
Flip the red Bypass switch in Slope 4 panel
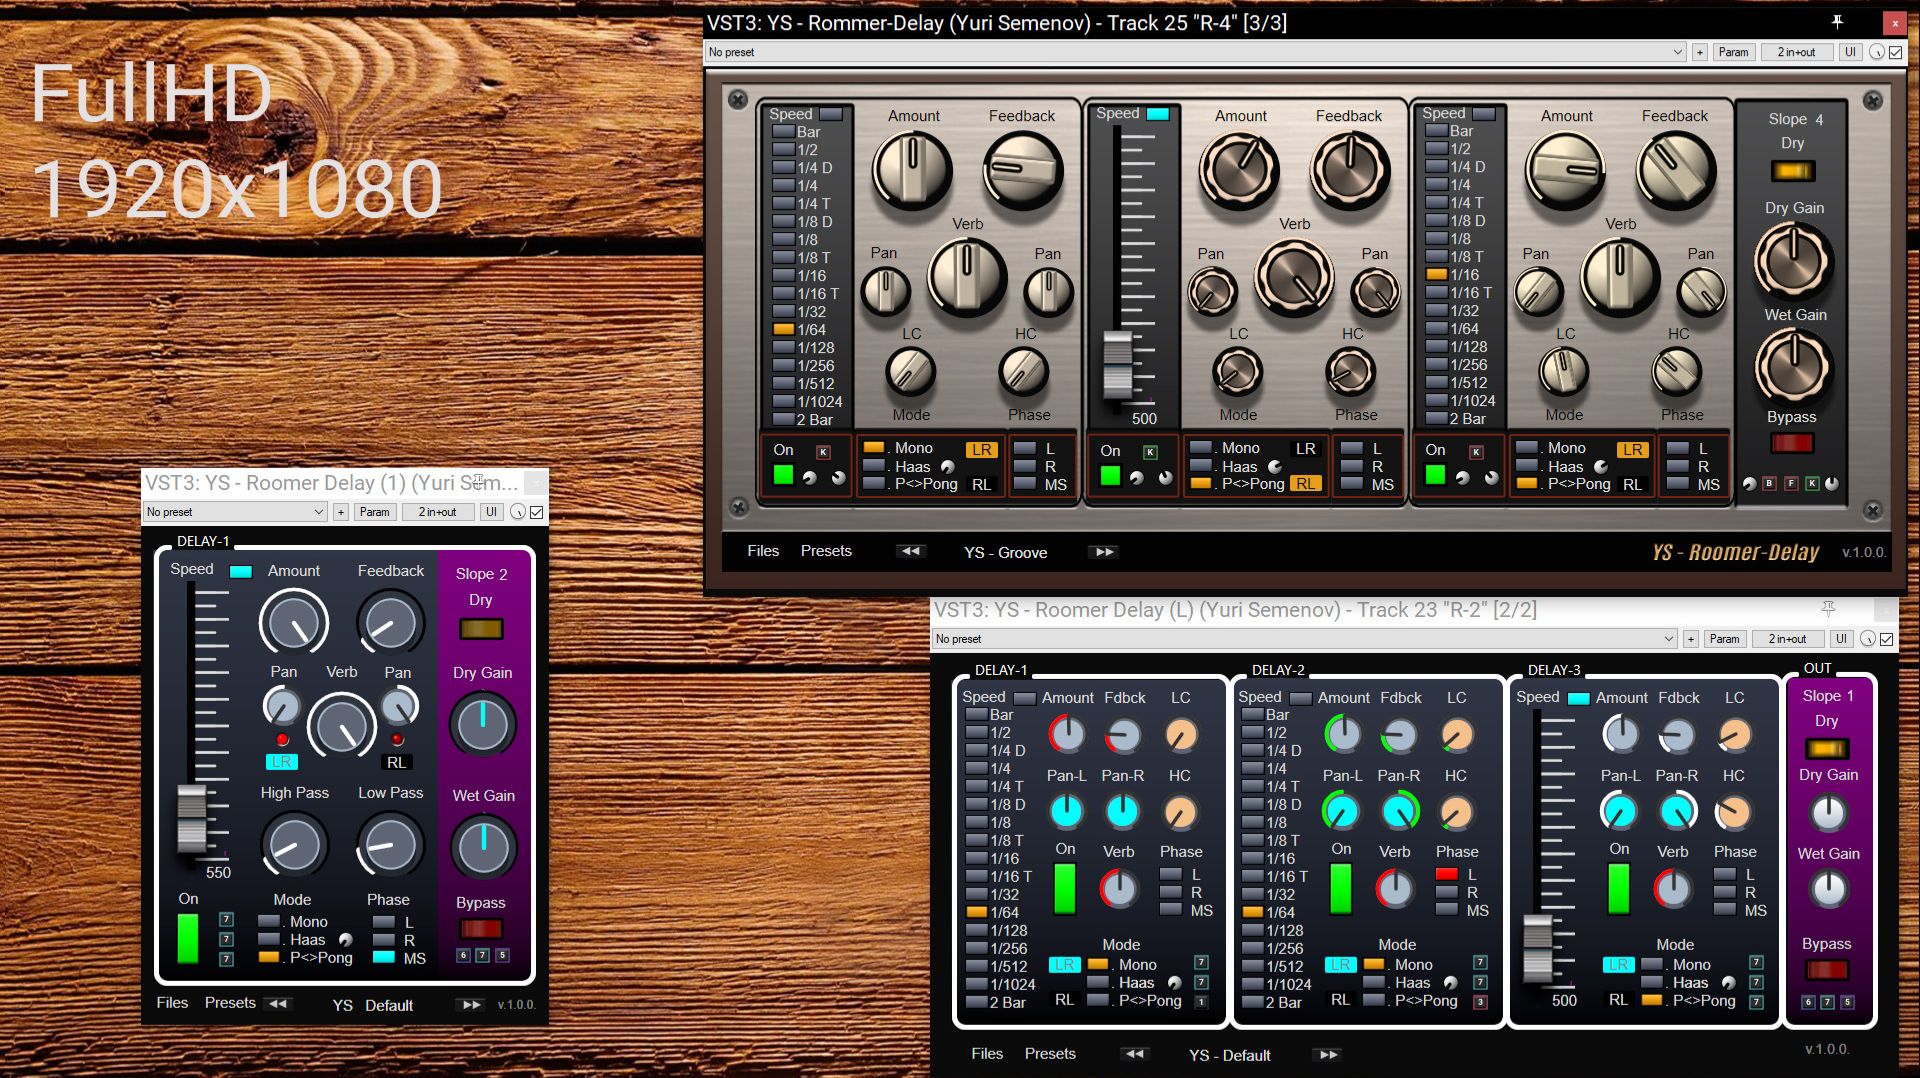(x=1792, y=444)
